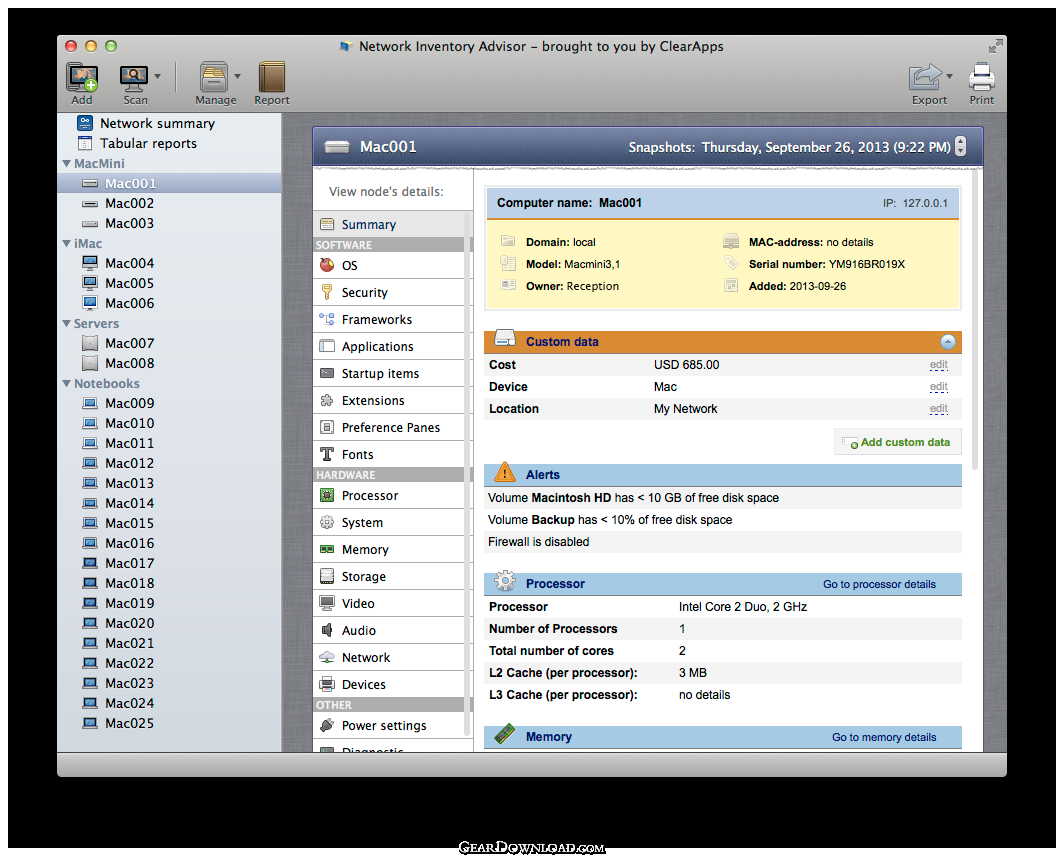The image size is (1064, 856).
Task: Select the Applications details tab
Action: point(389,347)
